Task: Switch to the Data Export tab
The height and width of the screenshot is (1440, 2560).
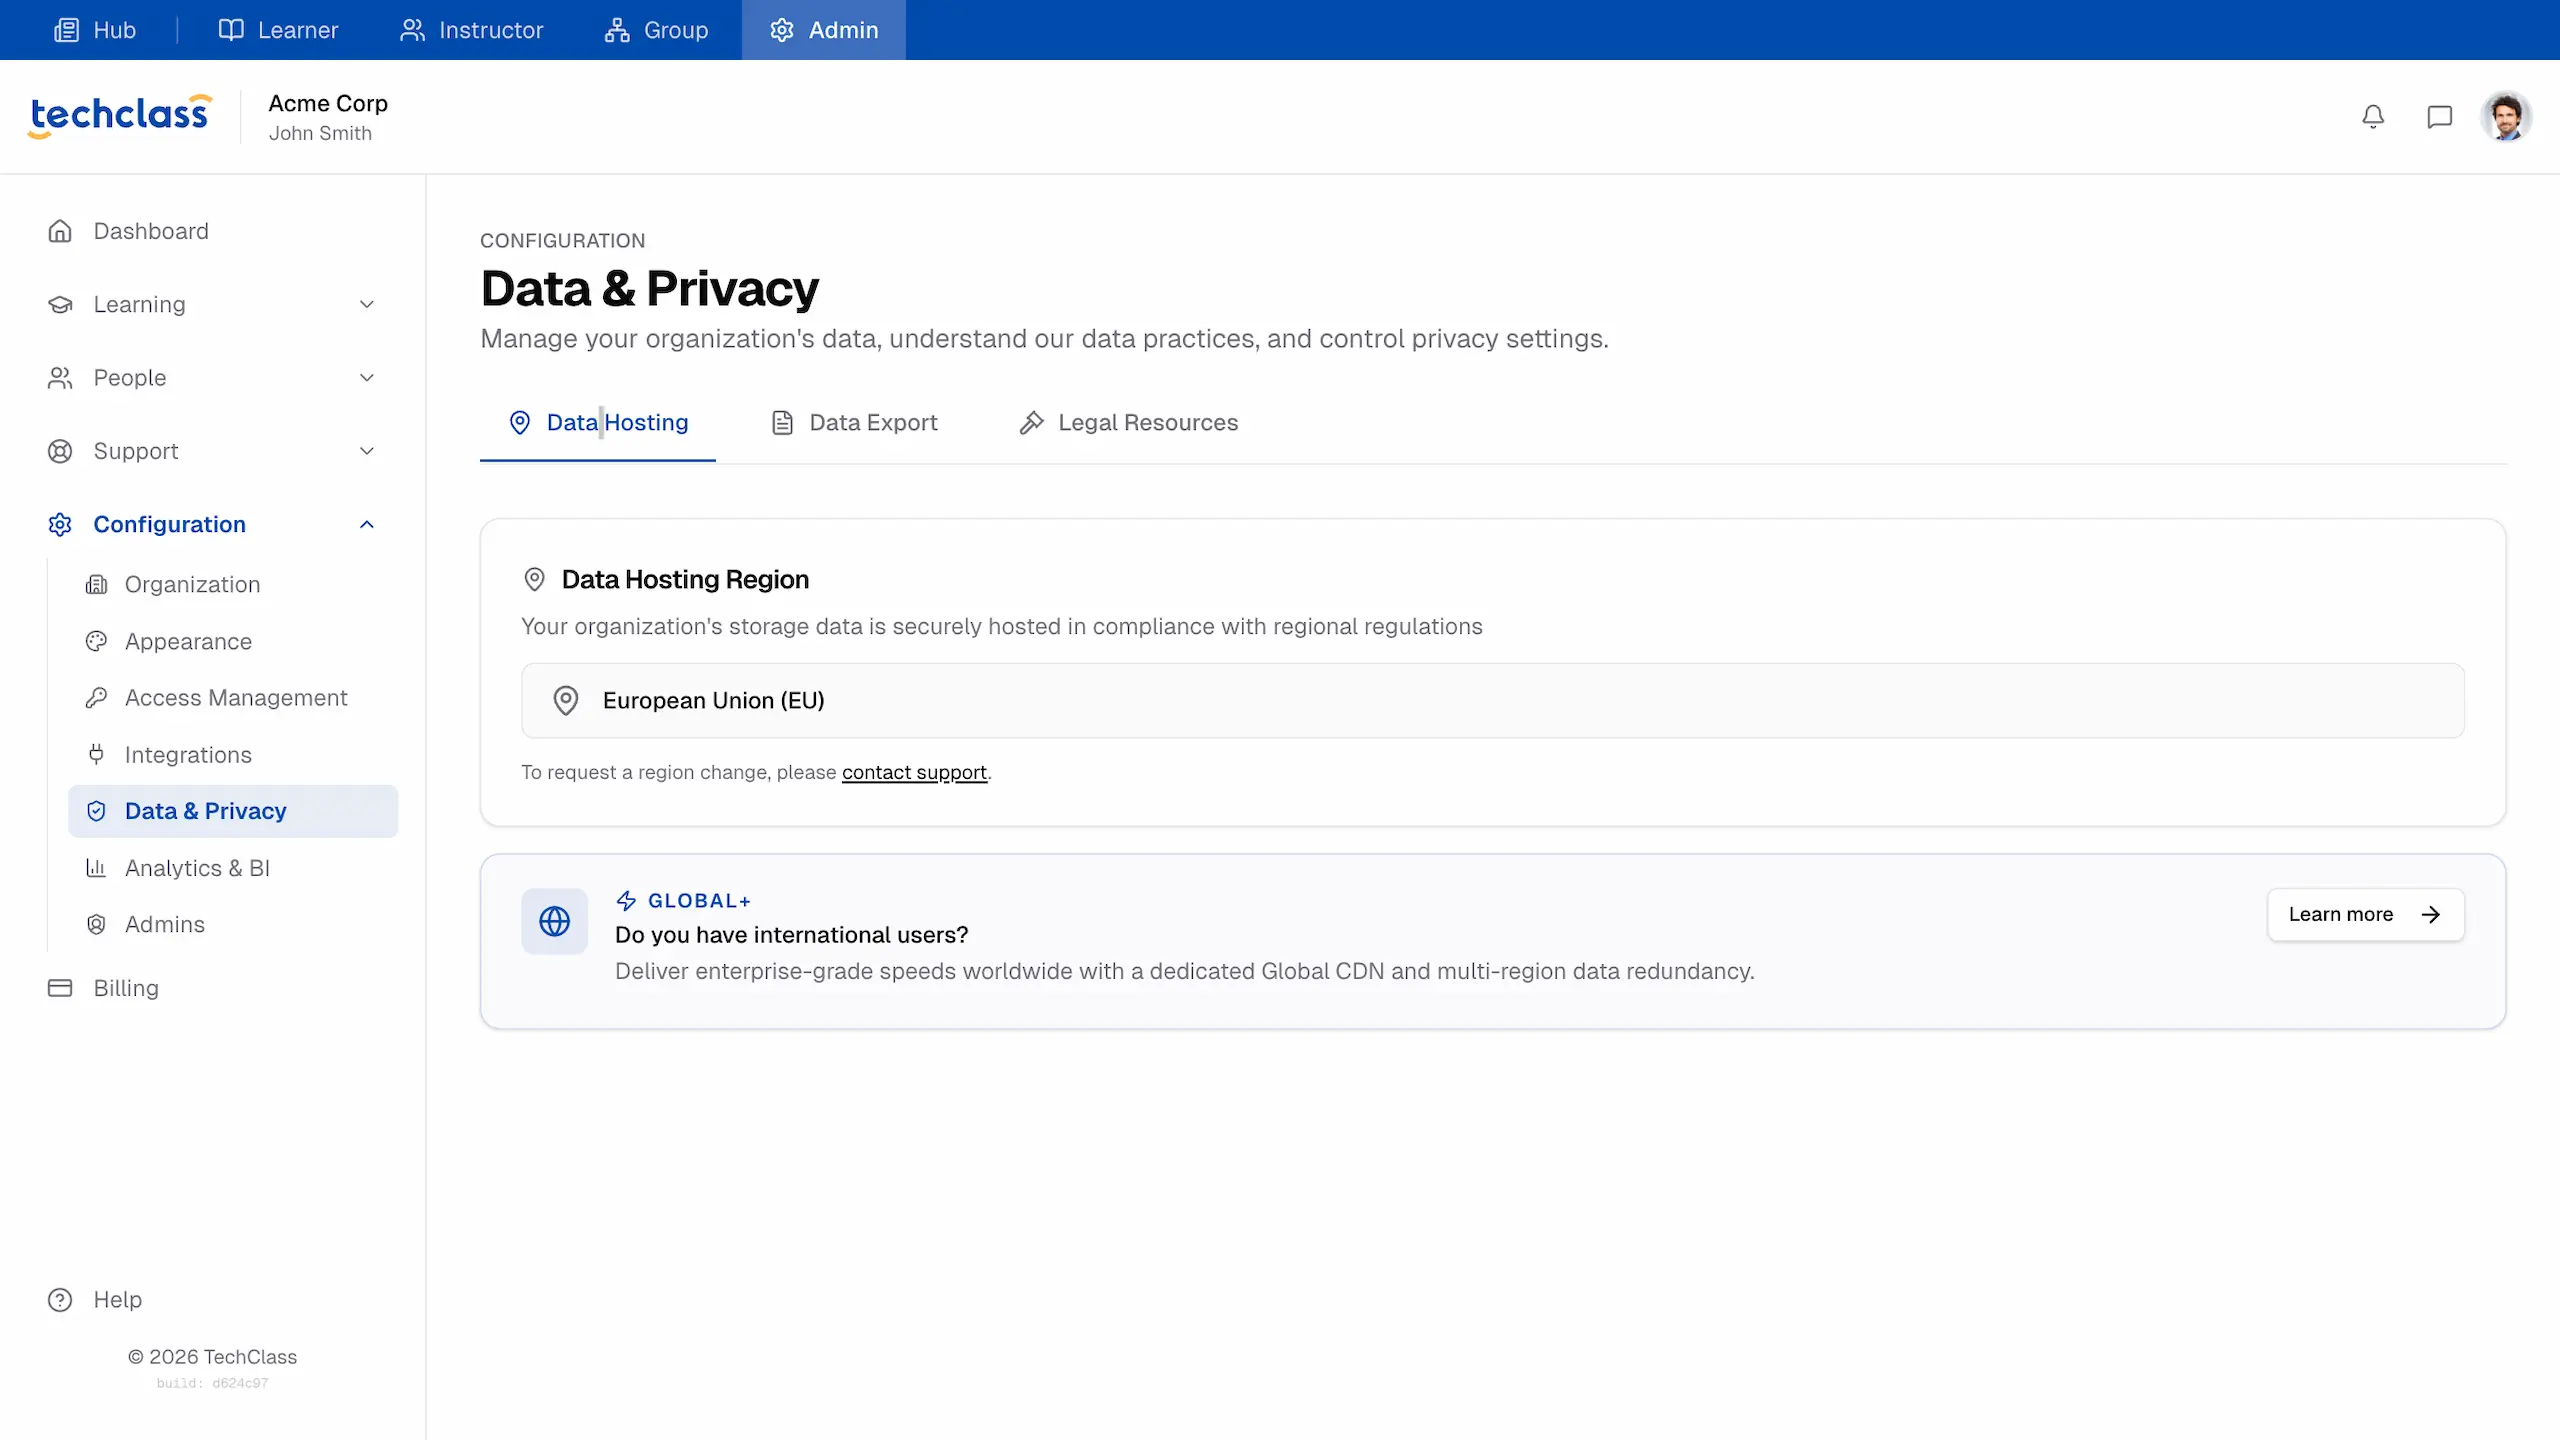Action: (855, 423)
